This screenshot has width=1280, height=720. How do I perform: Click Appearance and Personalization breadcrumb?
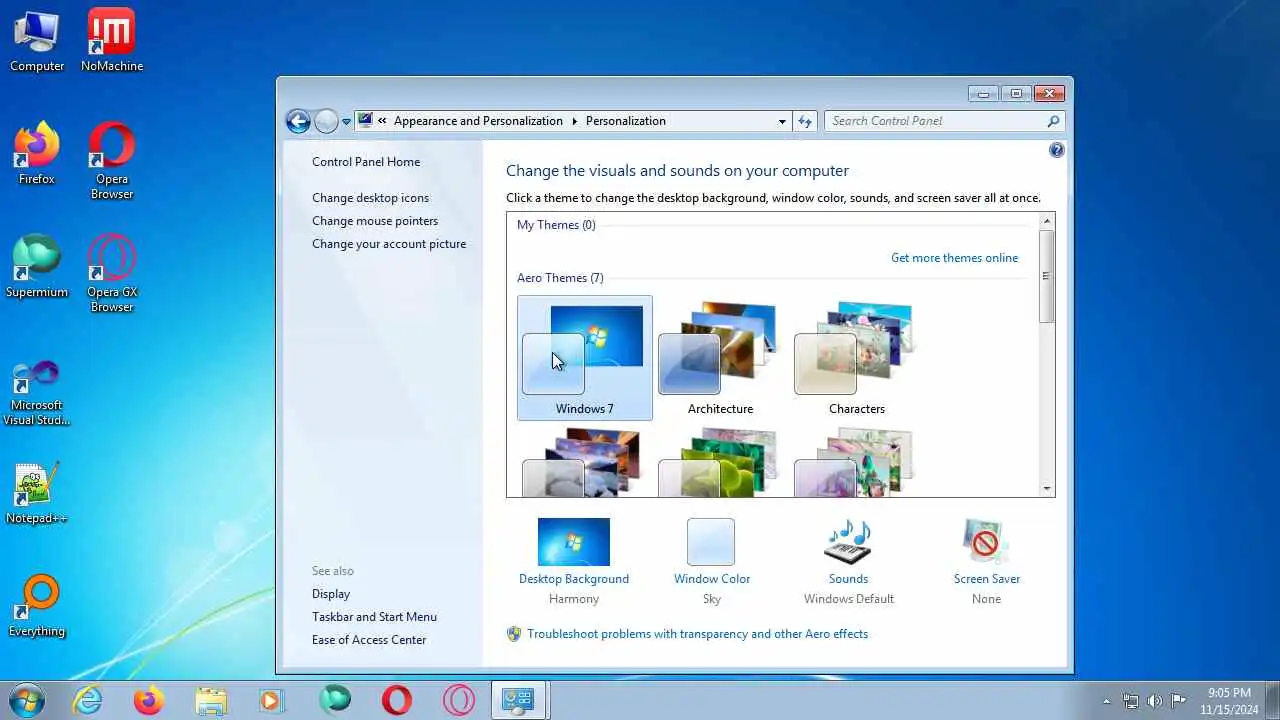478,121
